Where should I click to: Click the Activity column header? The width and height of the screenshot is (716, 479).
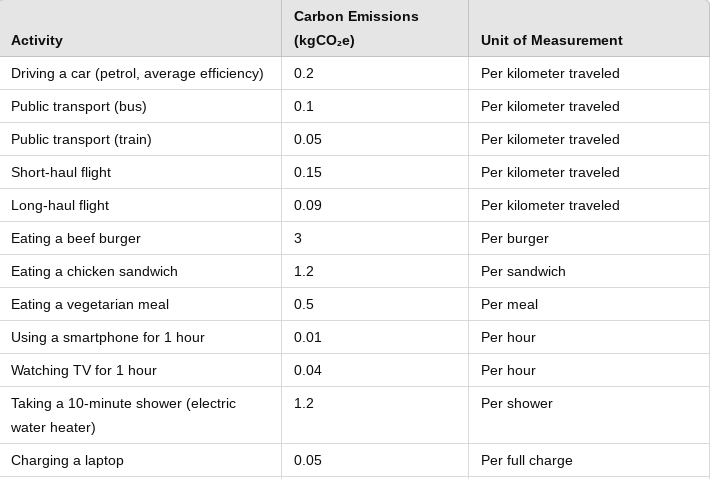click(37, 40)
